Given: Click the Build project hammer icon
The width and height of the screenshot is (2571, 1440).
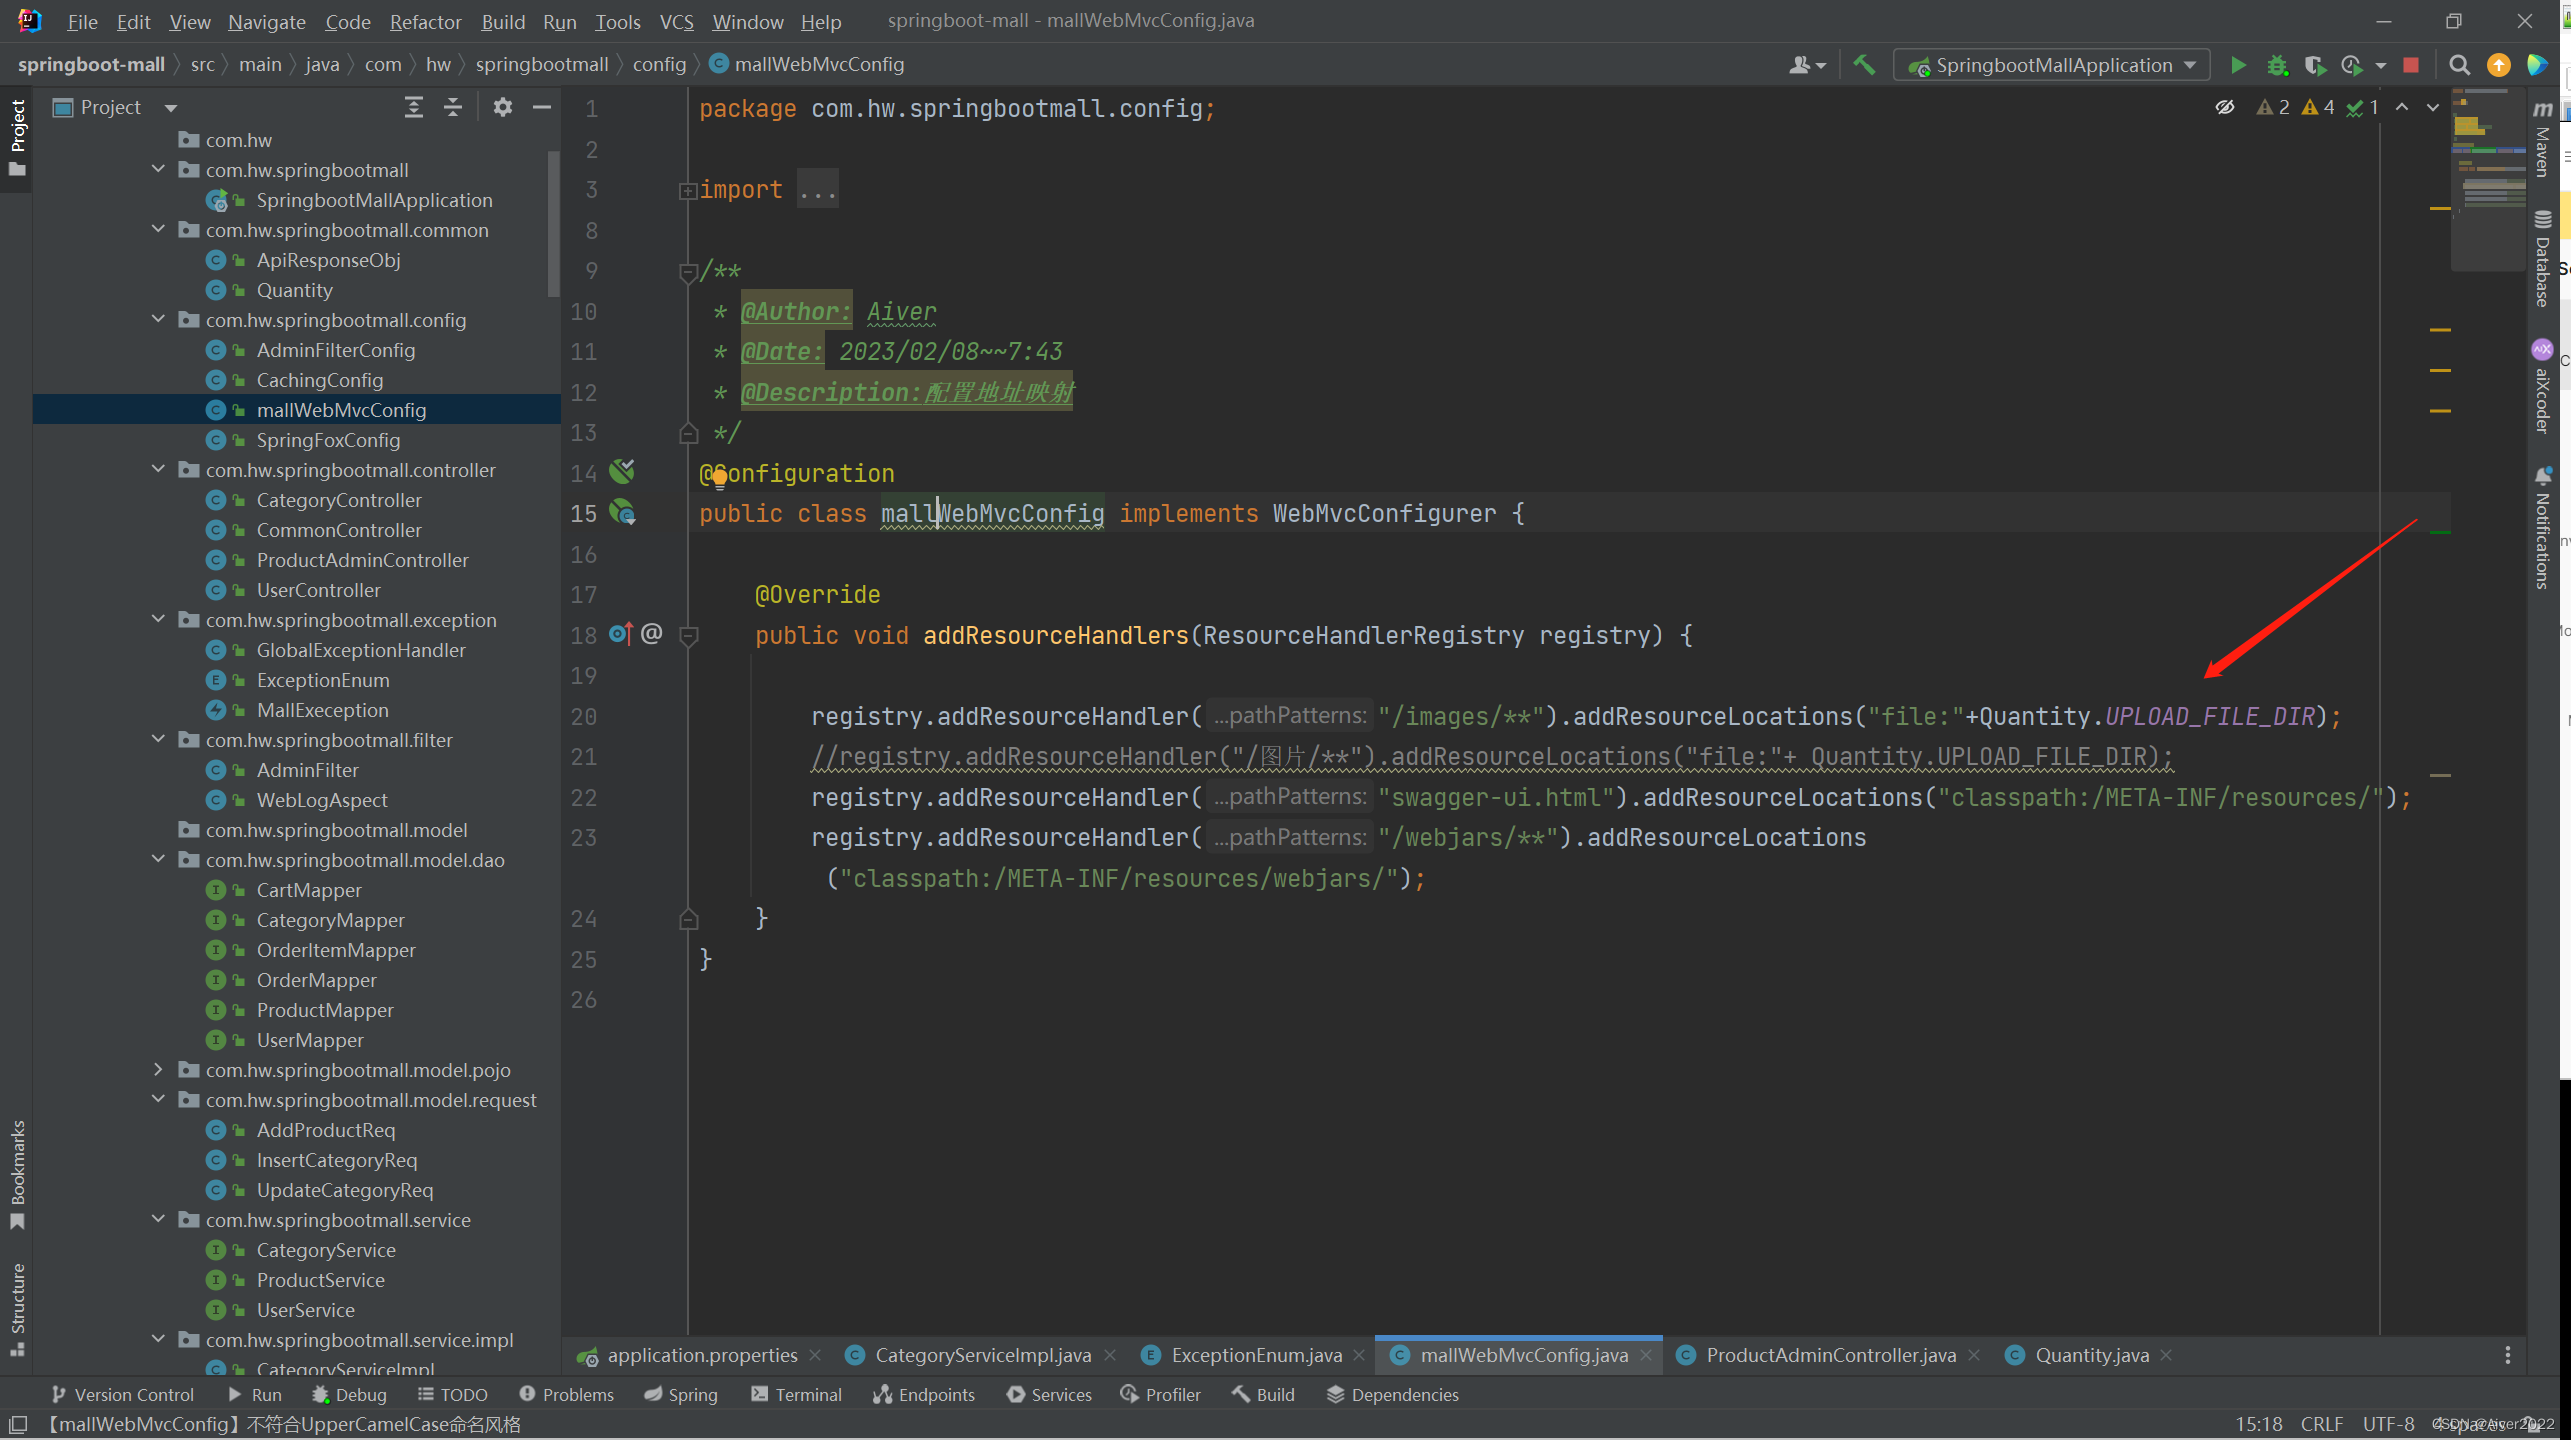Looking at the screenshot, I should [1864, 65].
